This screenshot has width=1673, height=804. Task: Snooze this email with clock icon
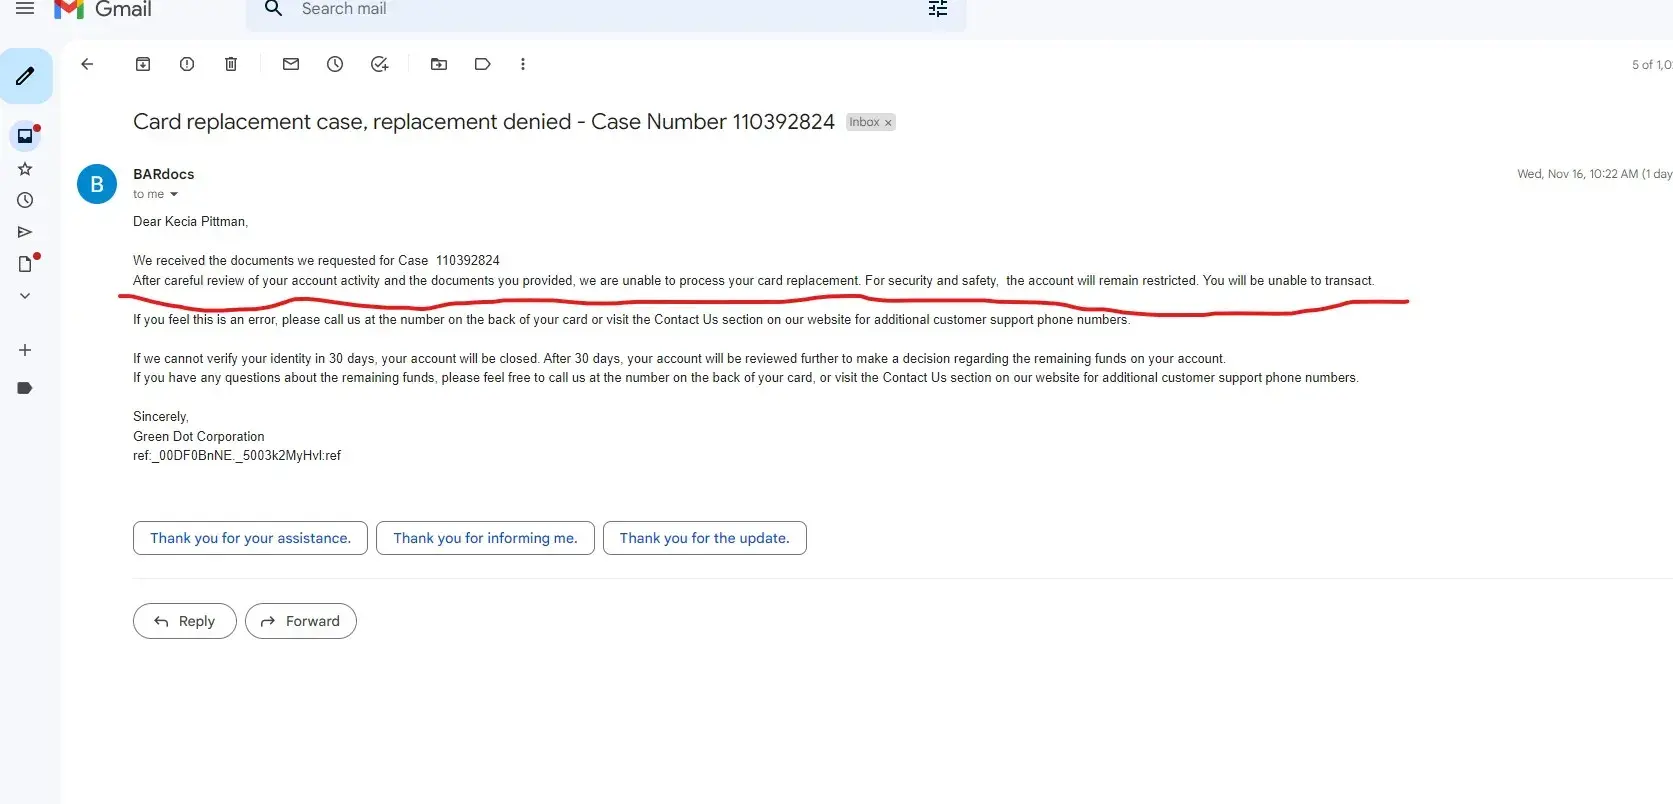tap(335, 64)
